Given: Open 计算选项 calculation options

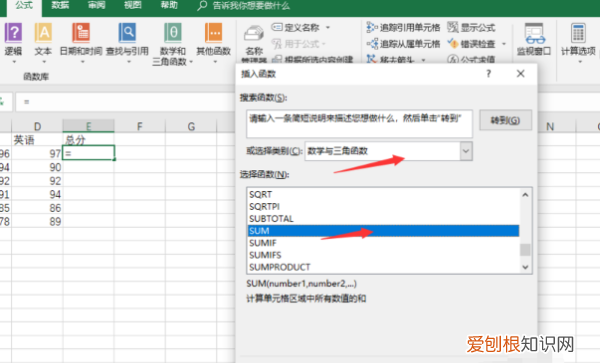Looking at the screenshot, I should (578, 39).
